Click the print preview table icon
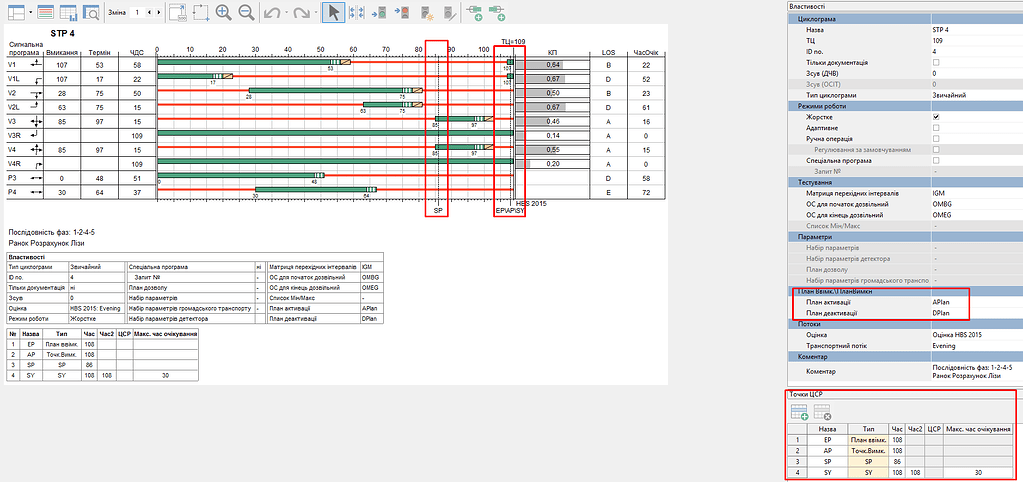The width and height of the screenshot is (1023, 482). coord(91,13)
